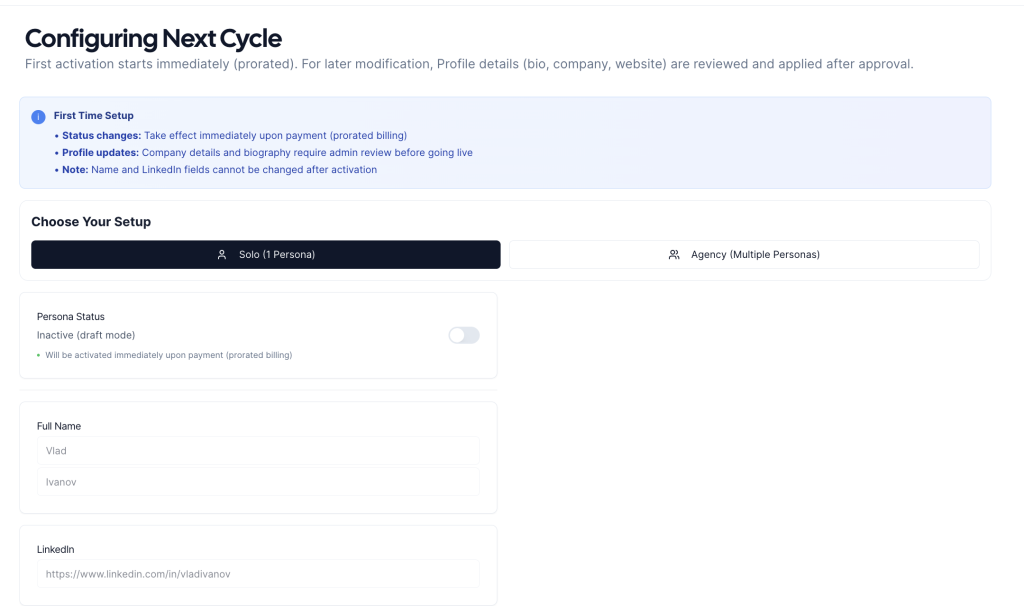Select the Solo (1 Persona) setup

point(266,255)
